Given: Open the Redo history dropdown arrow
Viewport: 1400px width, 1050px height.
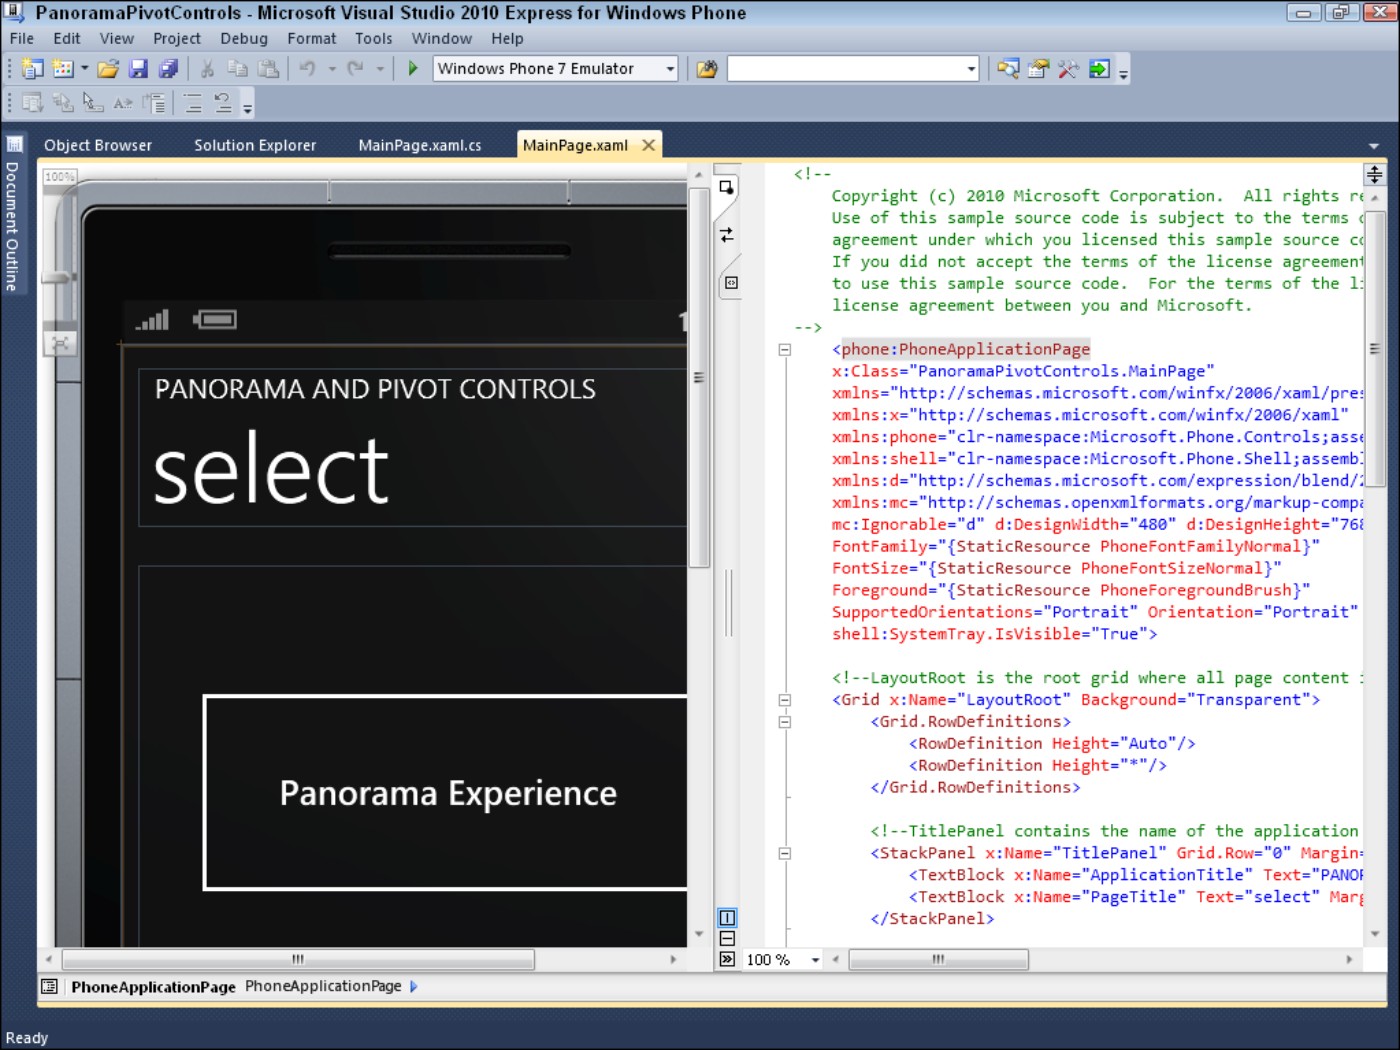Looking at the screenshot, I should point(380,68).
